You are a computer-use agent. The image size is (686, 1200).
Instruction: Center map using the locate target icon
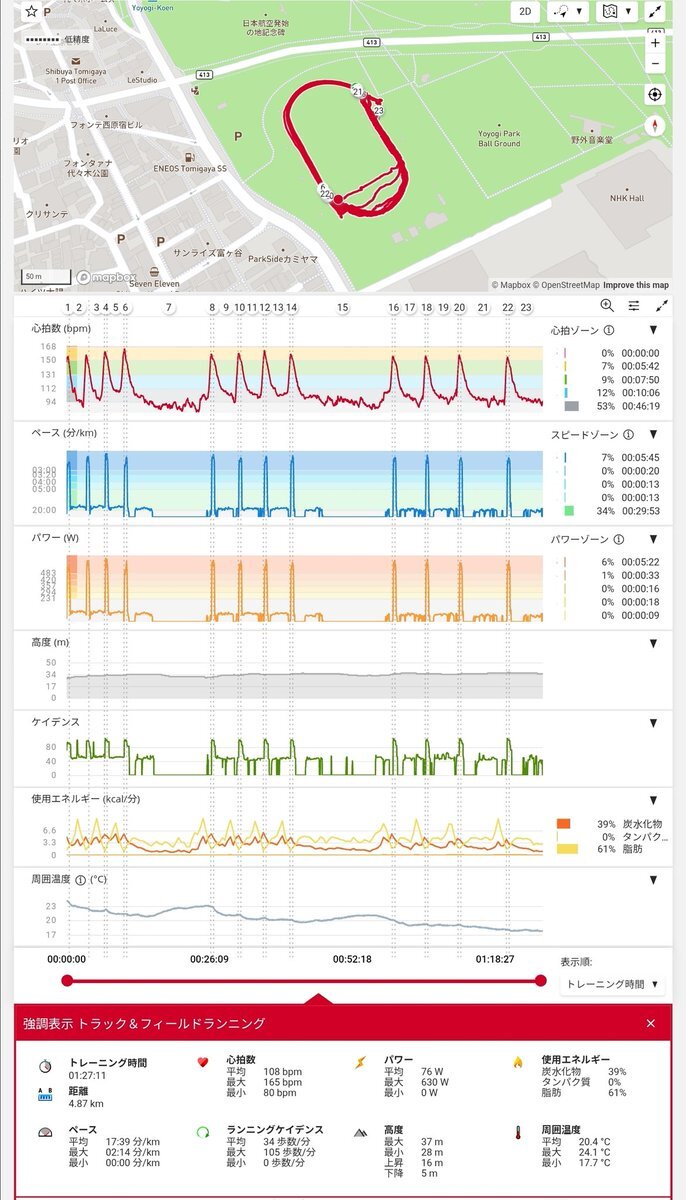[x=655, y=95]
